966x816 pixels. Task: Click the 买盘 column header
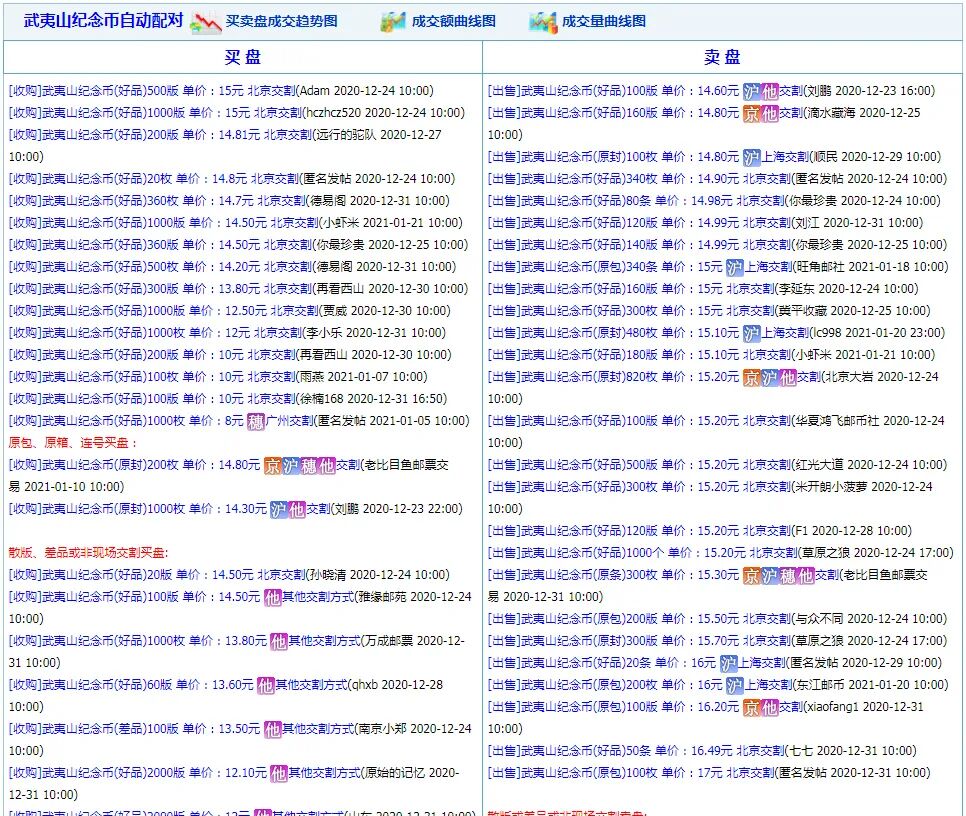pyautogui.click(x=243, y=57)
